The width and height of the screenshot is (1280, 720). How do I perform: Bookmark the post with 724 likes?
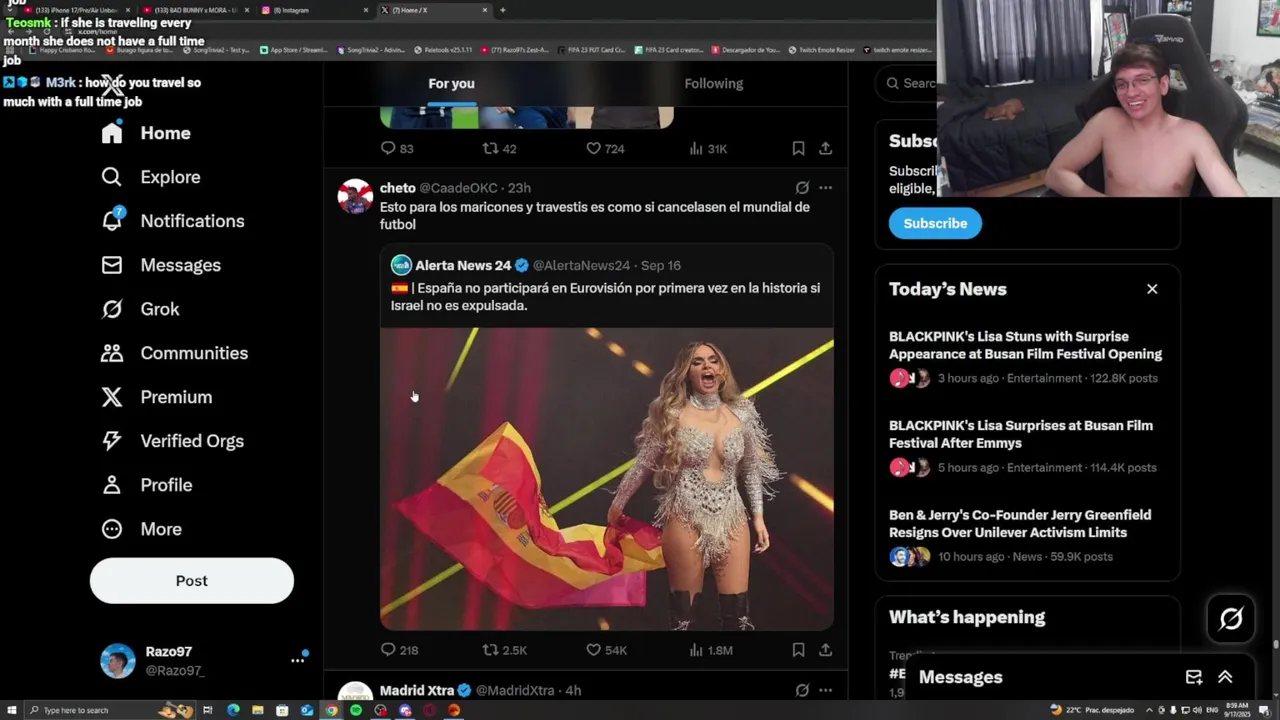point(798,148)
